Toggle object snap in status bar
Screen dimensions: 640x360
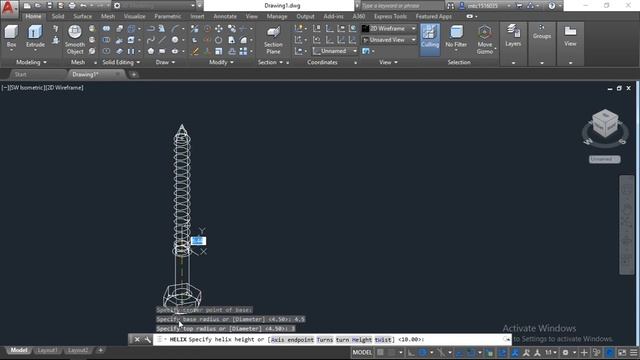pos(471,352)
